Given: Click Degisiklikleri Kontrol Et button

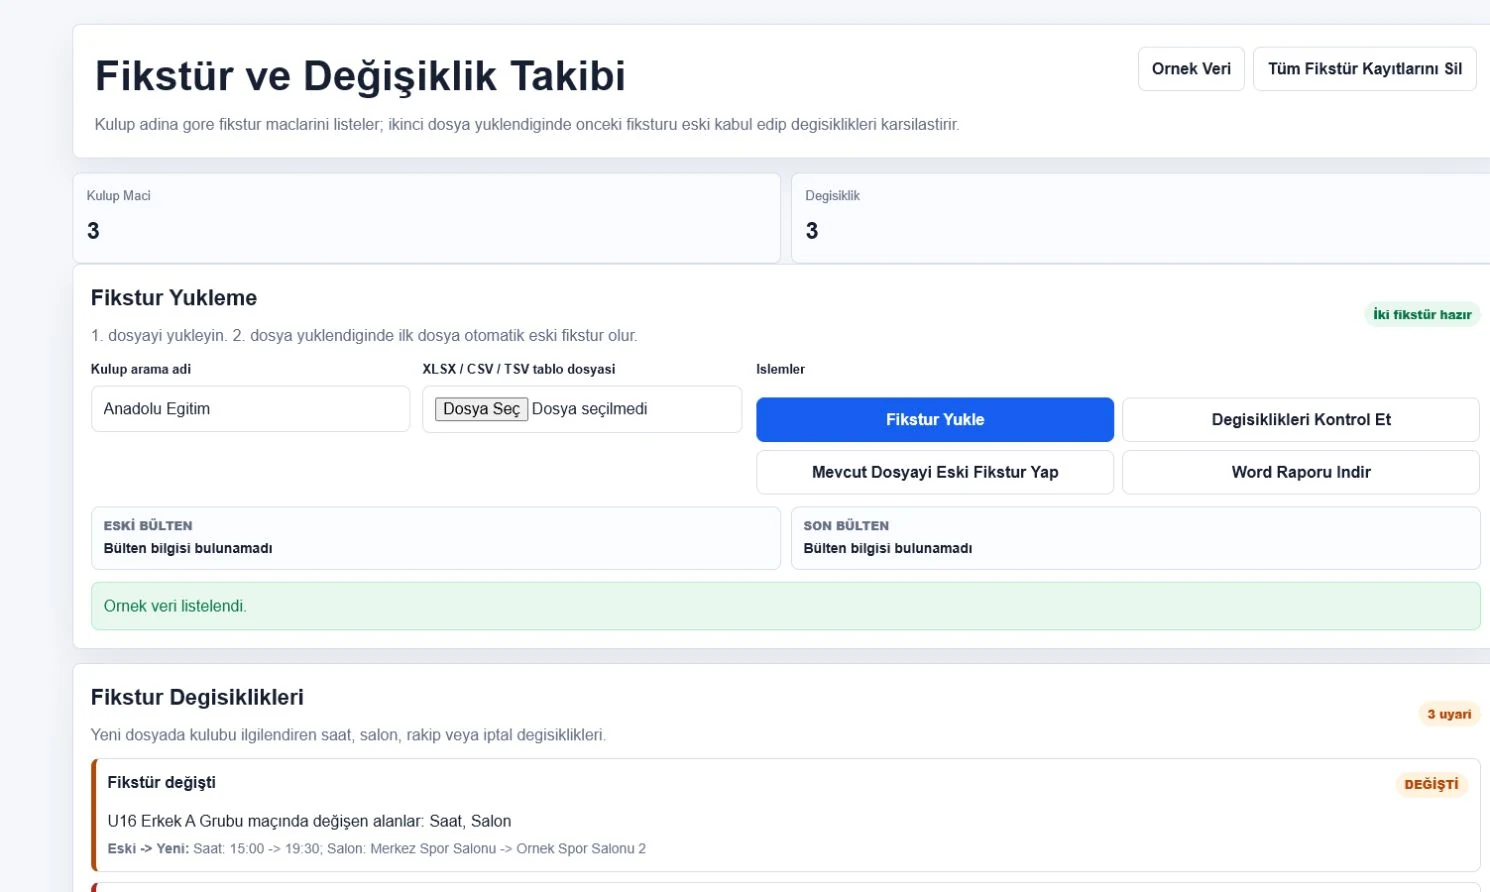Looking at the screenshot, I should coord(1301,420).
